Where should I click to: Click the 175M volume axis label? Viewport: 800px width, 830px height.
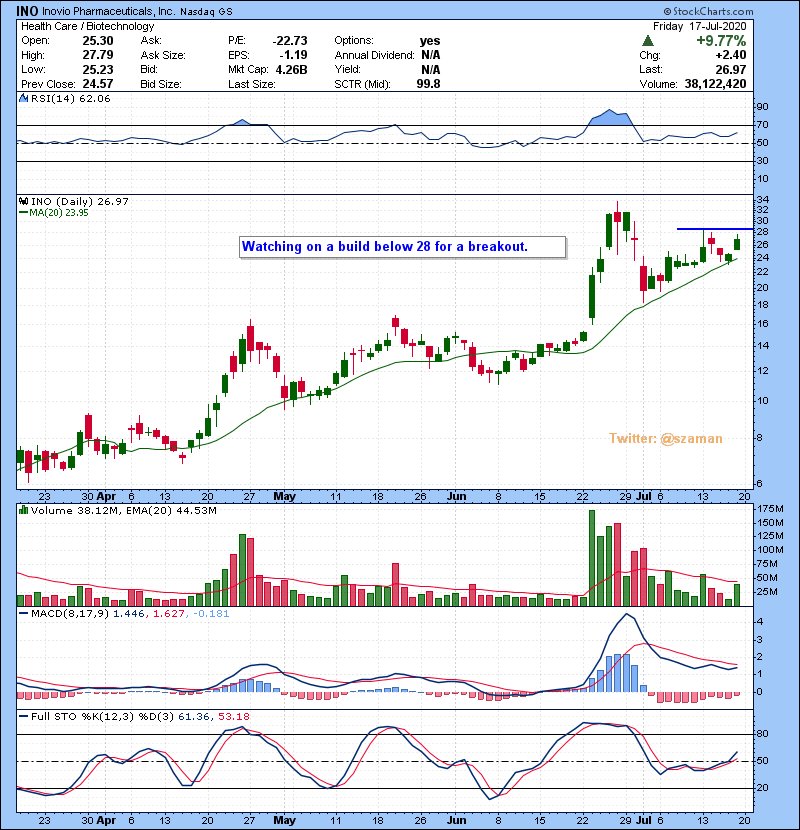point(770,509)
